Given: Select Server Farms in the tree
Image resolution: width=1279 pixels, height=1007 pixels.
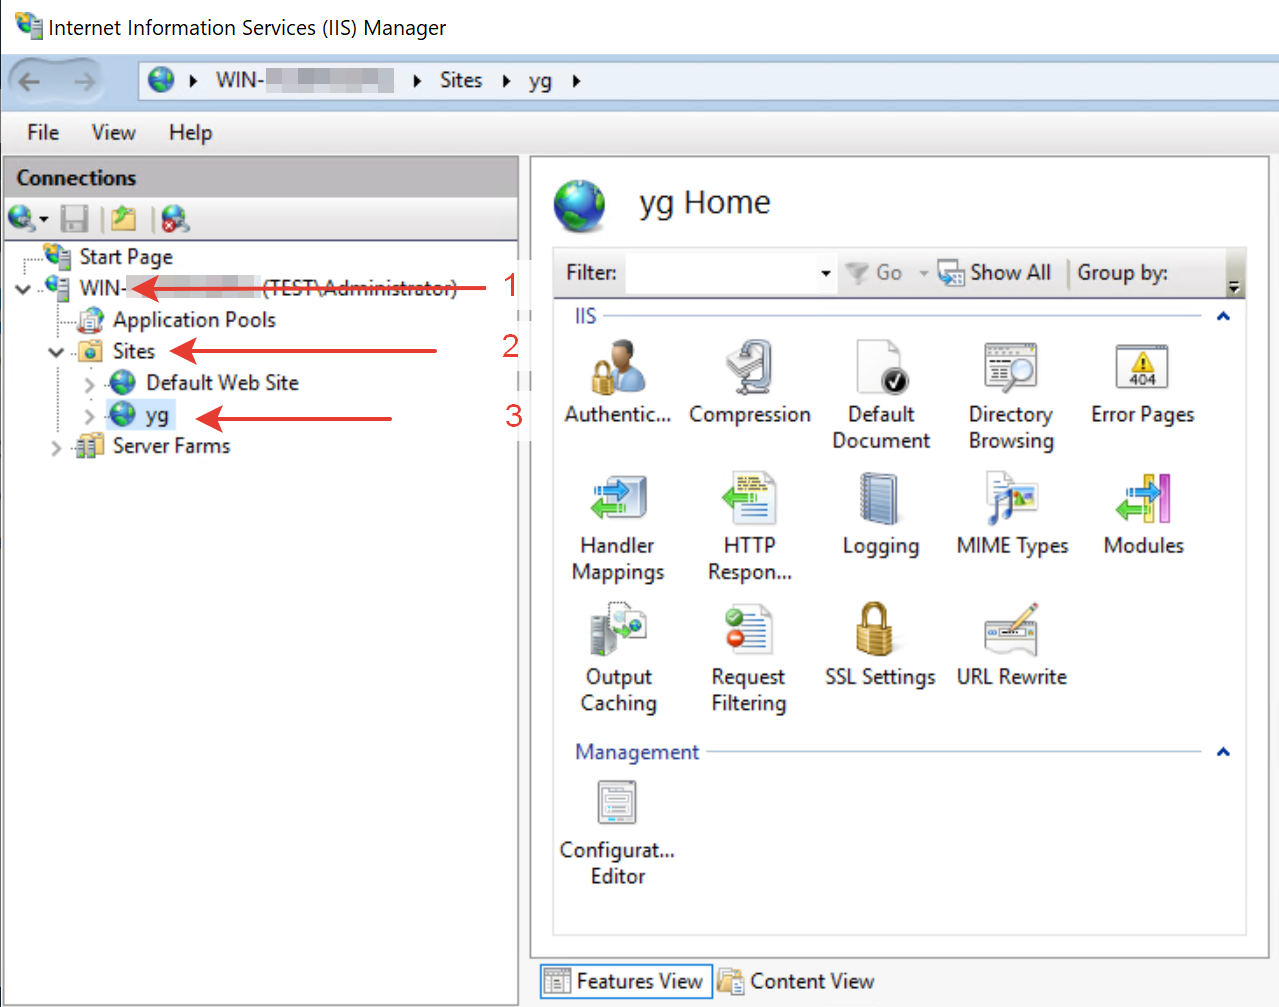Looking at the screenshot, I should [171, 446].
